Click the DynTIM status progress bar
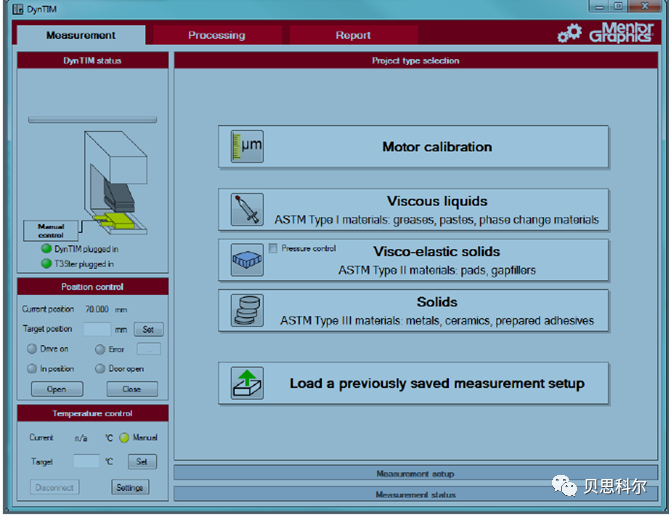The height and width of the screenshot is (516, 669). 93,120
